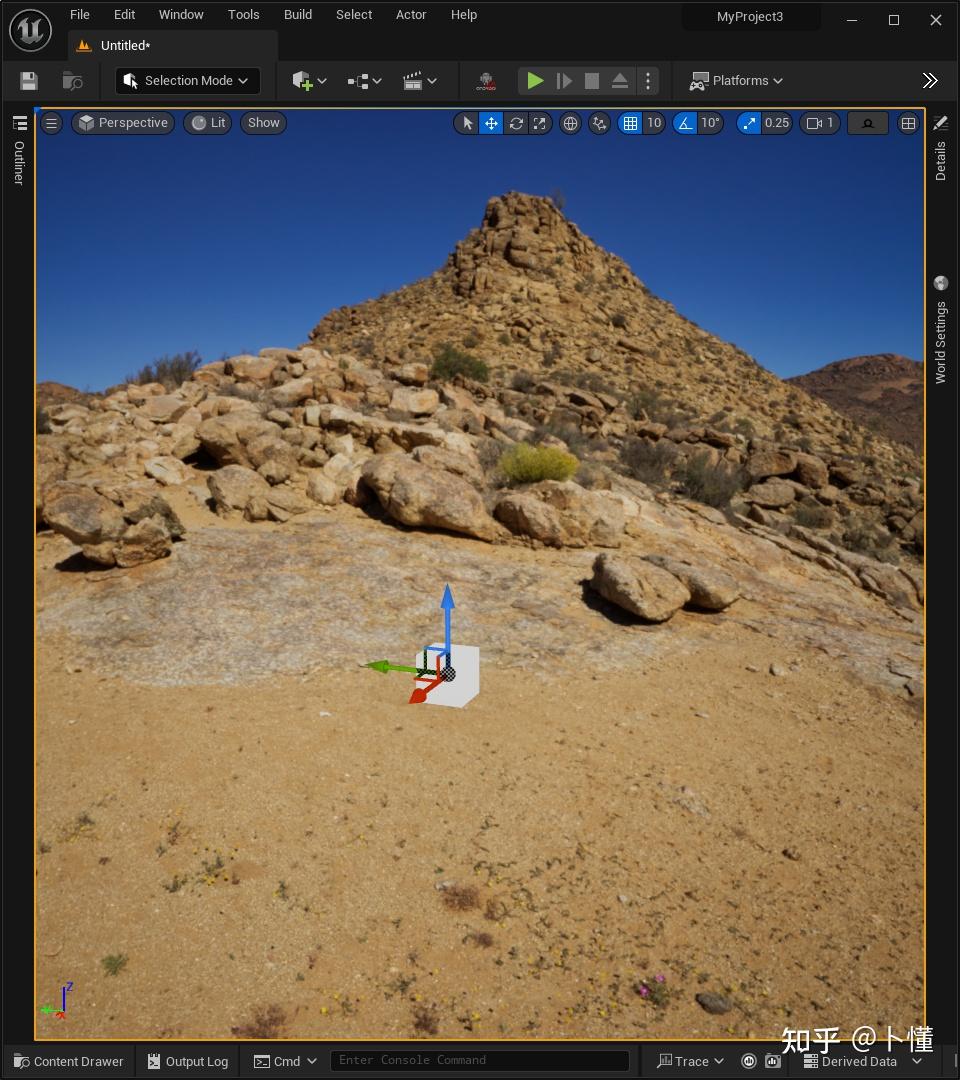The height and width of the screenshot is (1080, 960).
Task: Open the Cinematics clapperboard menu
Action: coord(414,81)
